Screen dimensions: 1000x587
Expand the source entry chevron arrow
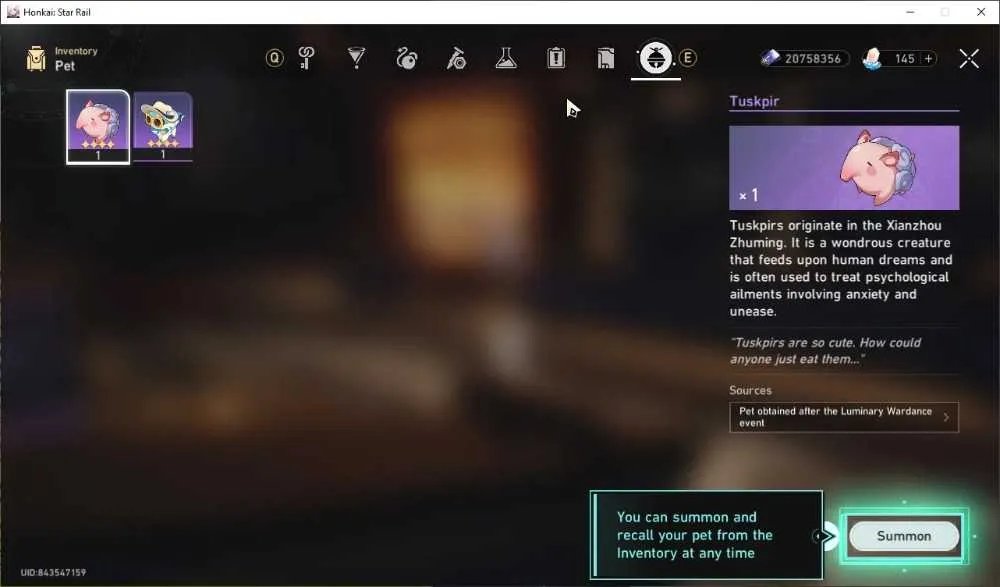[x=946, y=417]
